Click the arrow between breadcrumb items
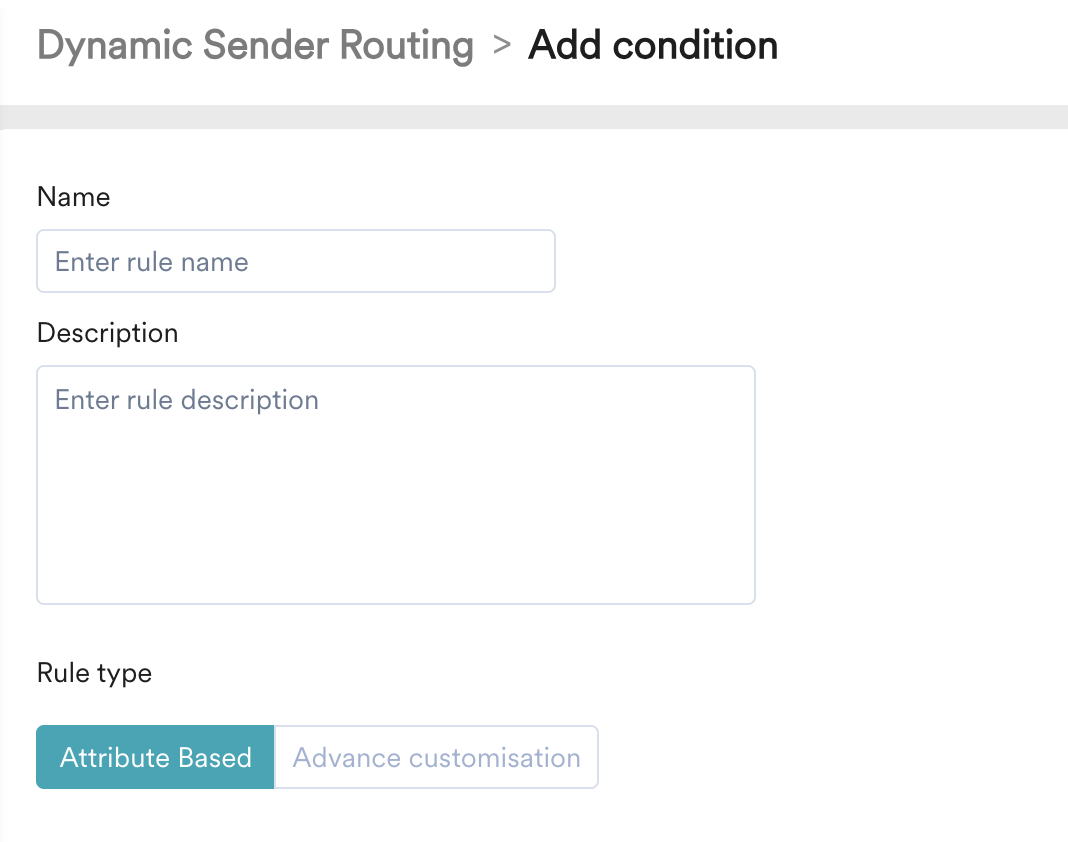This screenshot has width=1068, height=842. (x=502, y=45)
